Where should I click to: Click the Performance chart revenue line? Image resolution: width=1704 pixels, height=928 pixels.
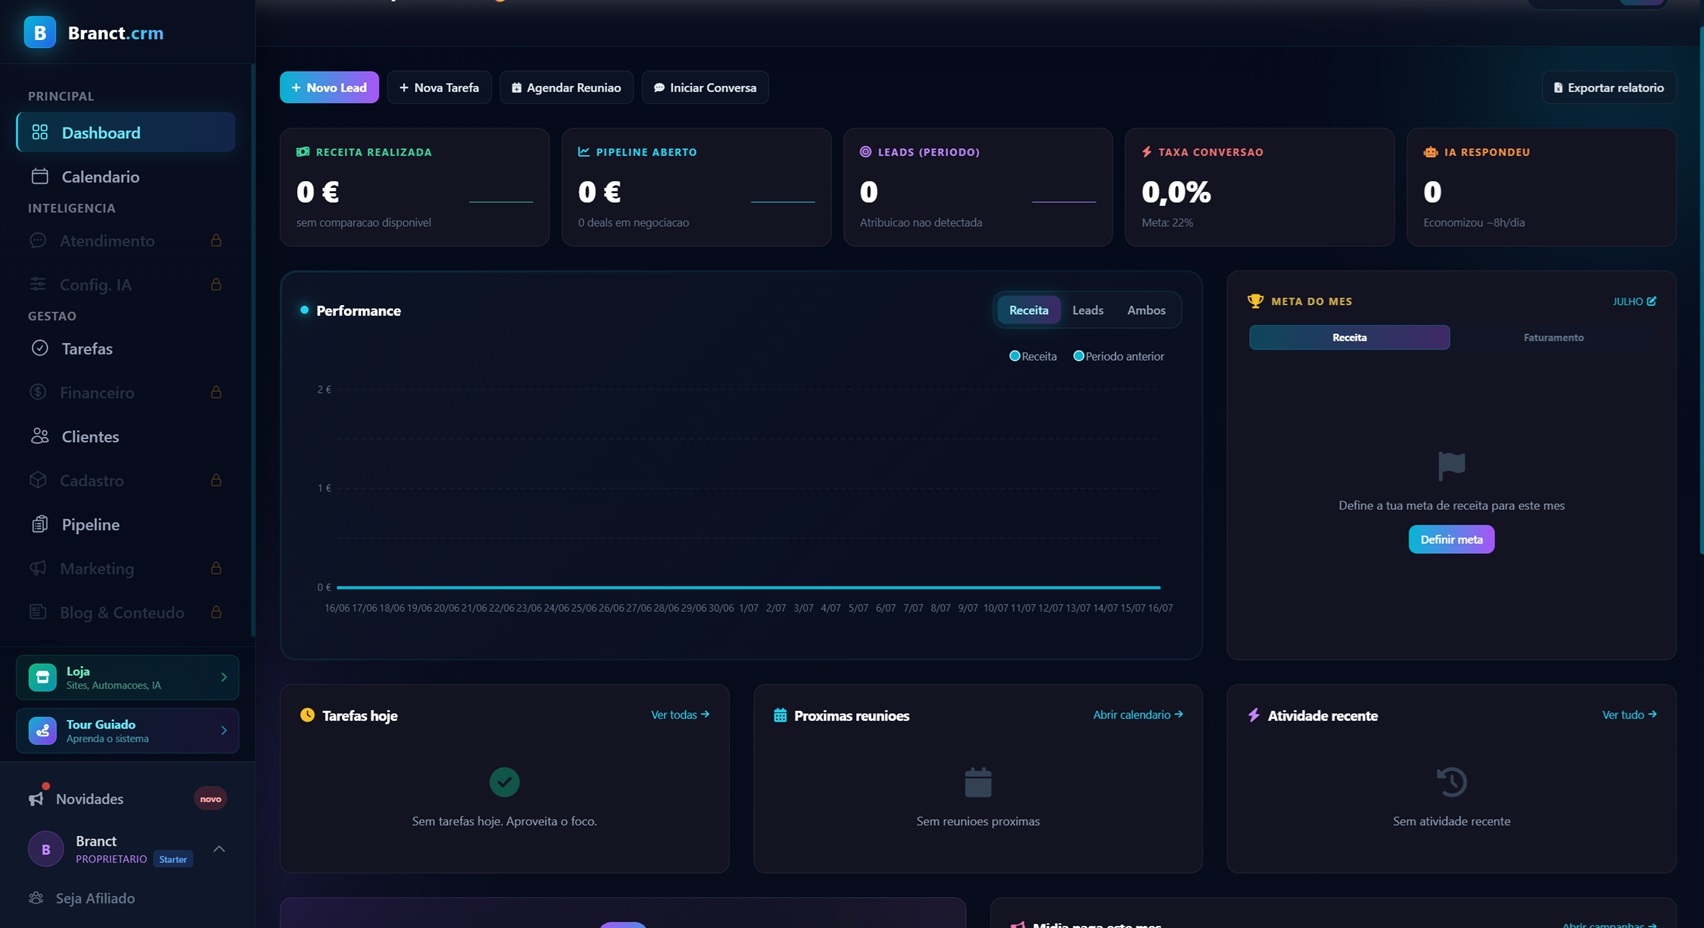click(x=748, y=587)
